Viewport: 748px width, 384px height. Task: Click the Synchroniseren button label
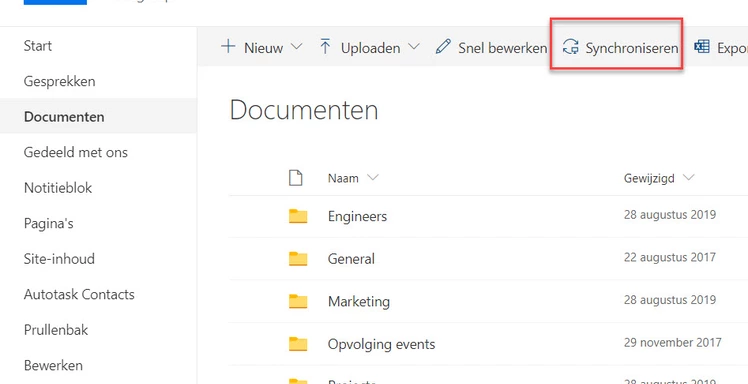[x=632, y=48]
